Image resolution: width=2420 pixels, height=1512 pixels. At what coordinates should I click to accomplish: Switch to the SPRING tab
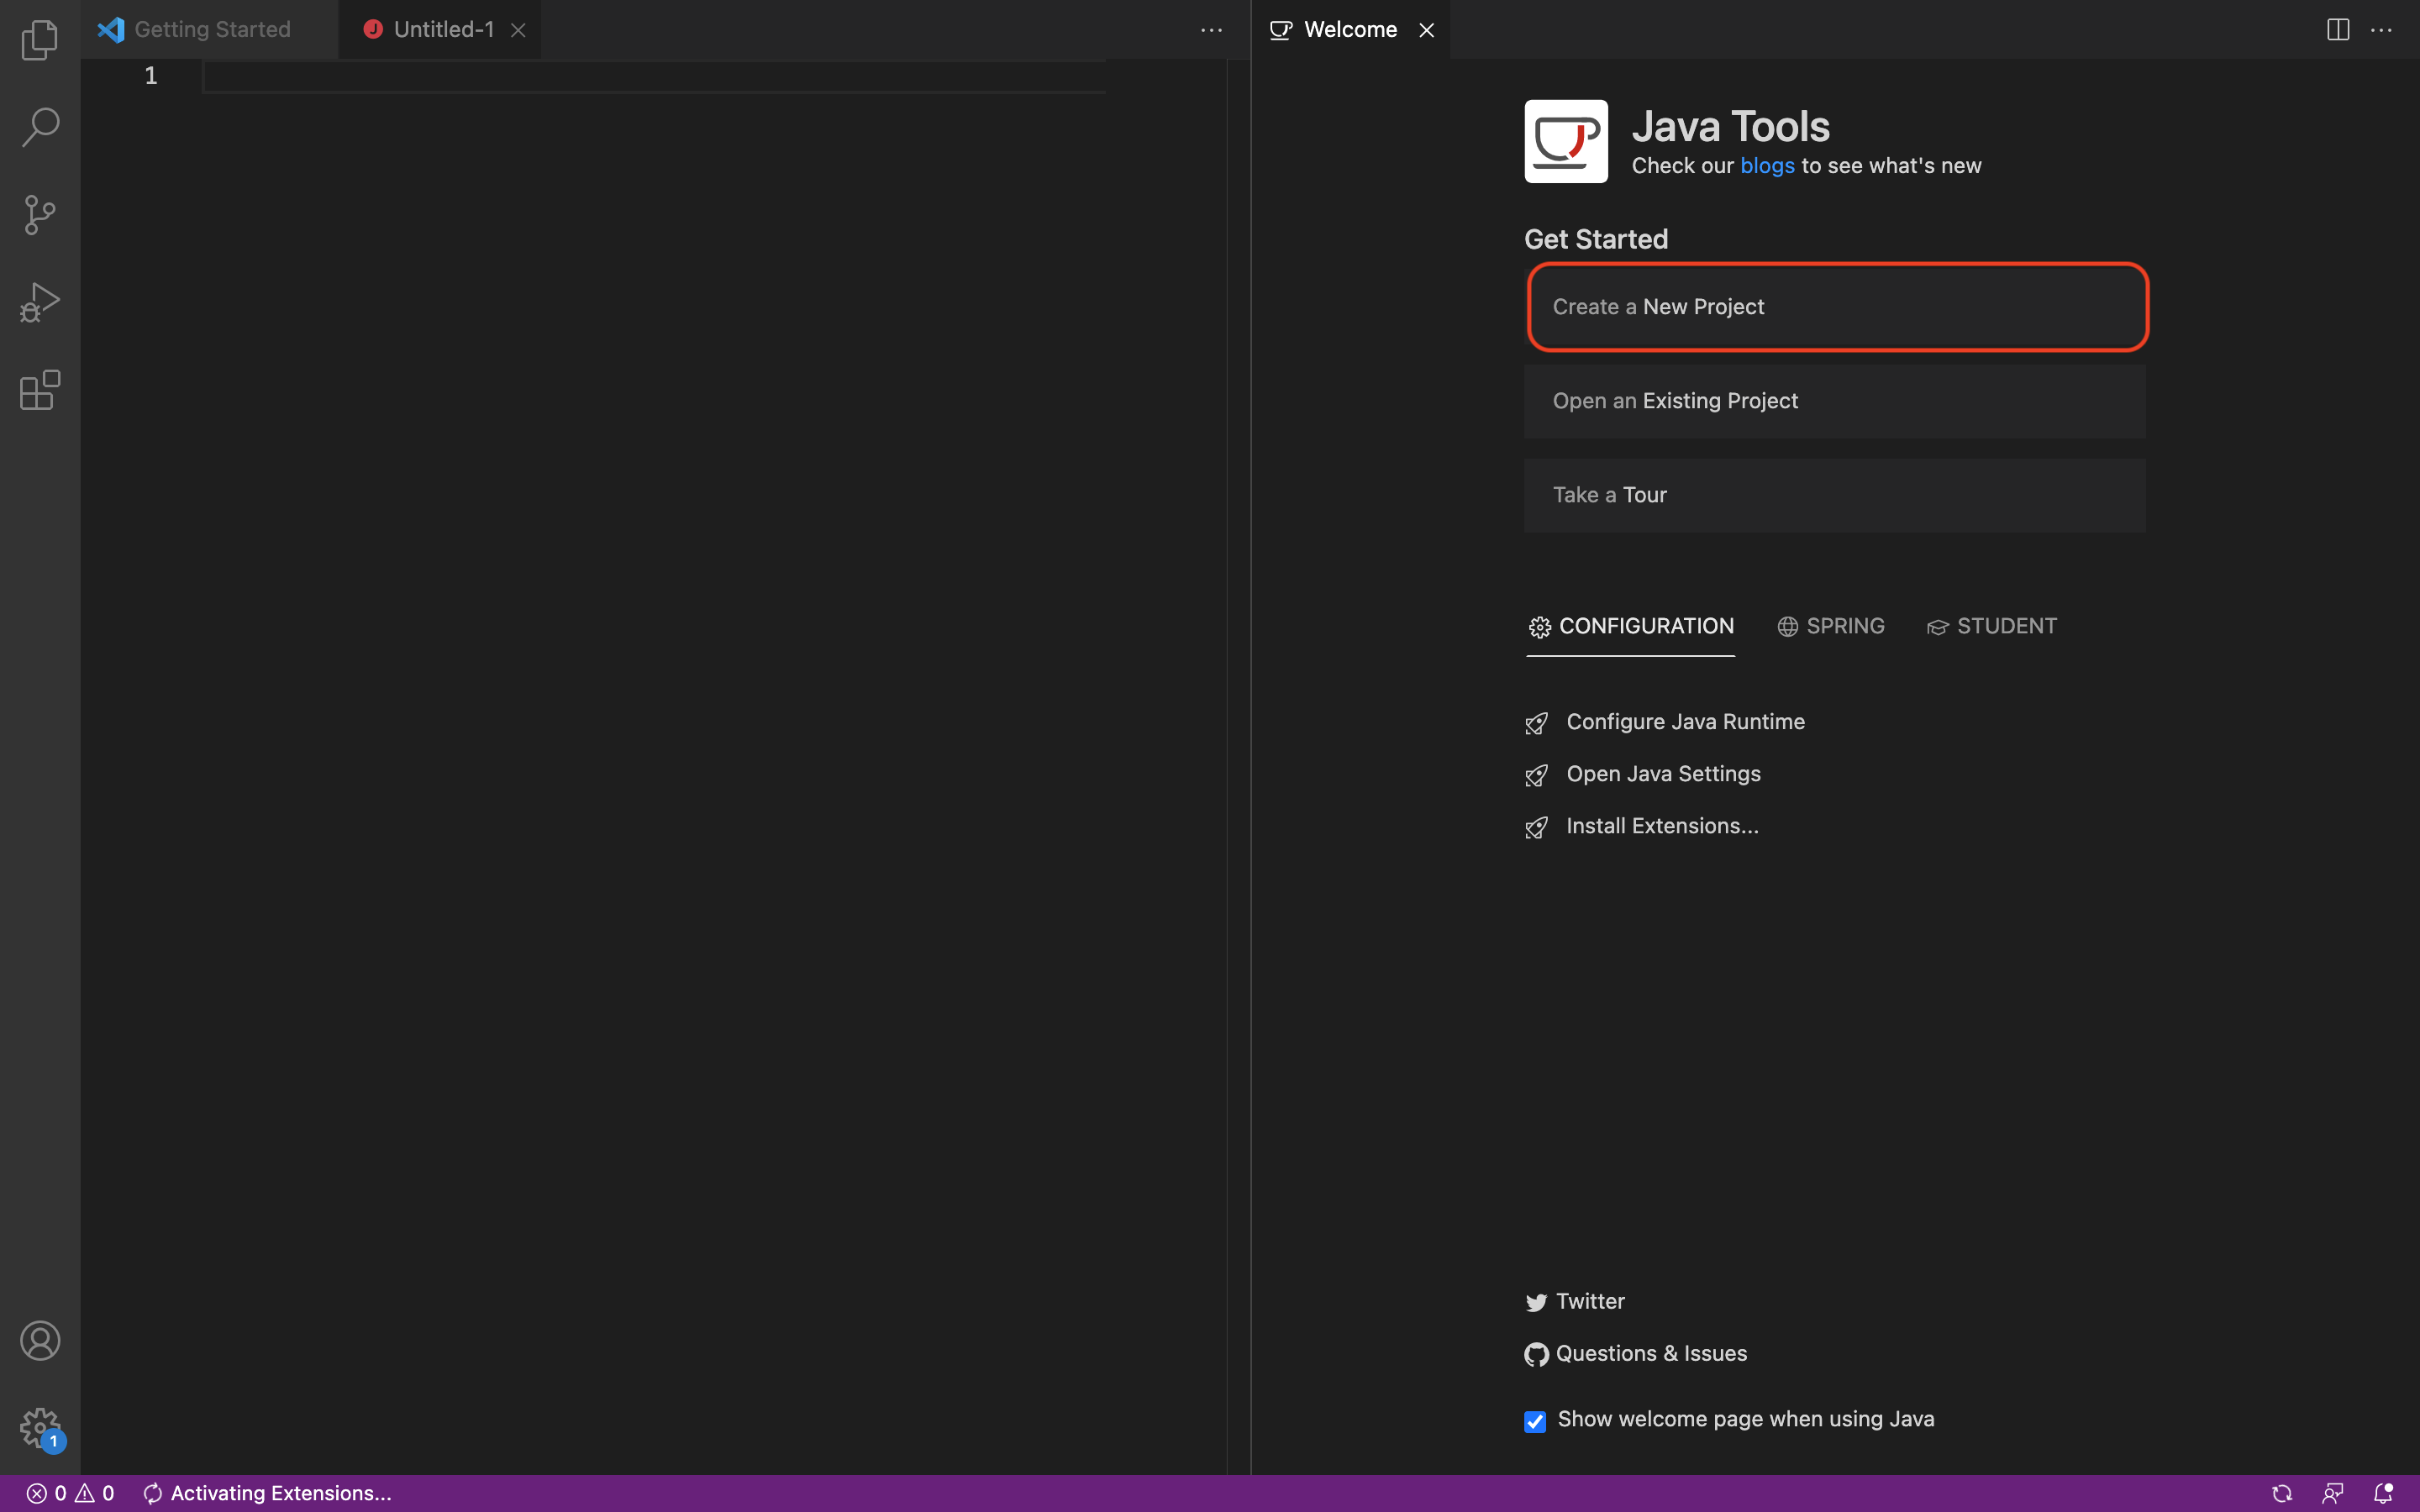point(1831,626)
